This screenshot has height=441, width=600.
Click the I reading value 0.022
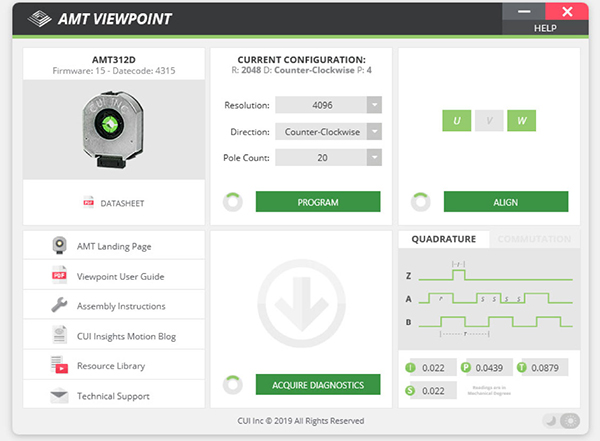point(433,368)
